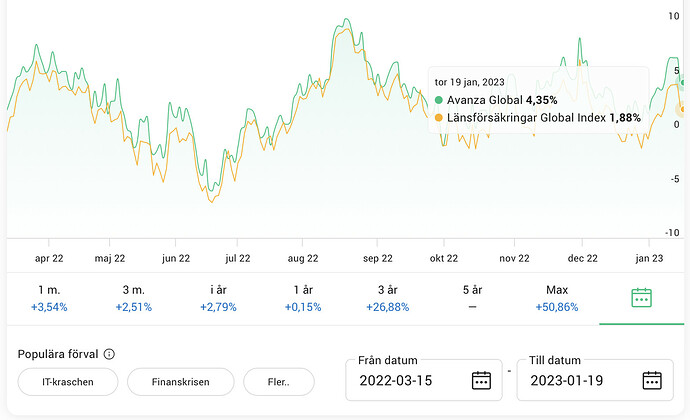Click the +0,15% return value
690x420 pixels.
pos(303,307)
